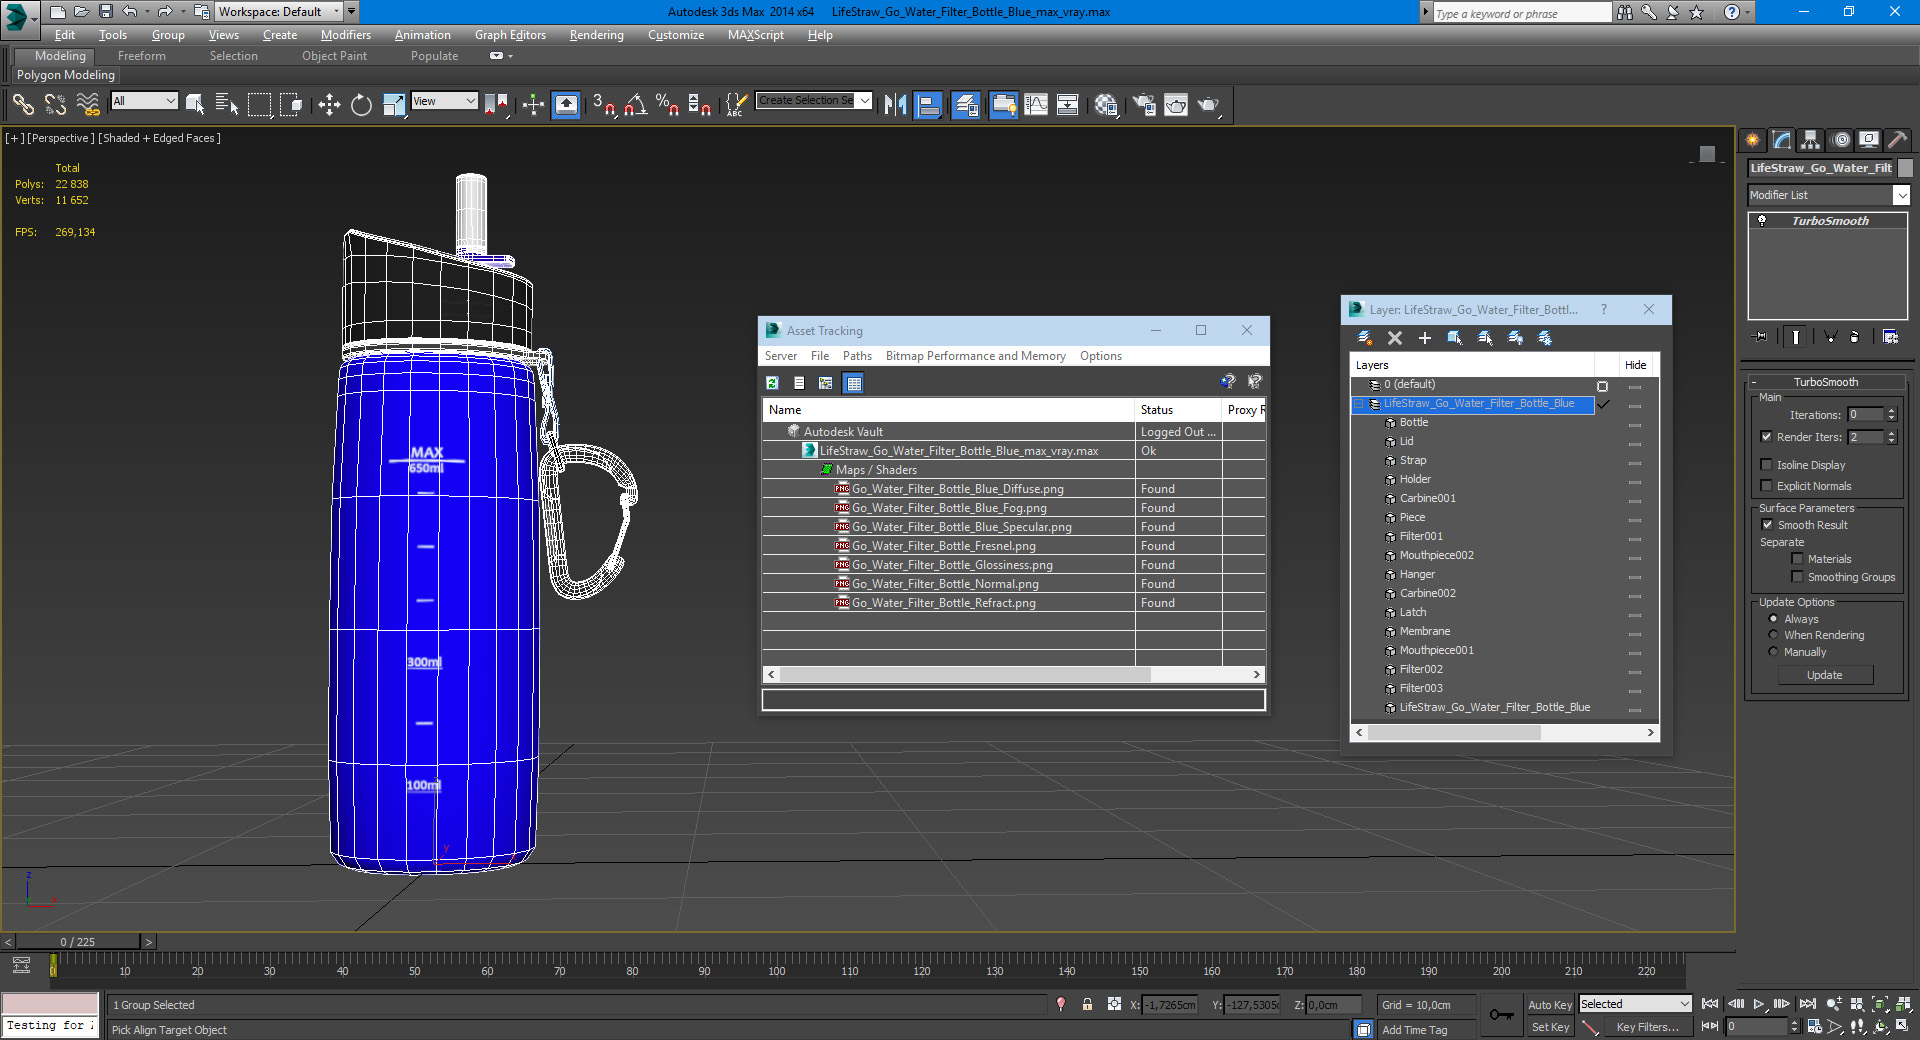Activate the Select Object tool

195,104
